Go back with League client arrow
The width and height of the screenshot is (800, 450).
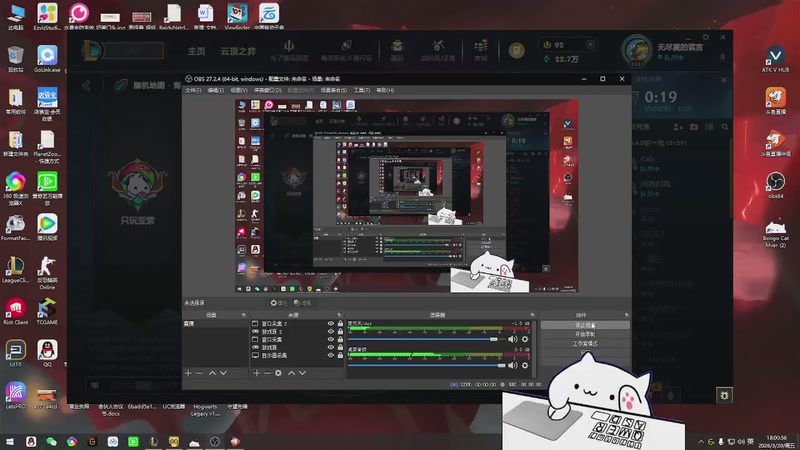86,86
